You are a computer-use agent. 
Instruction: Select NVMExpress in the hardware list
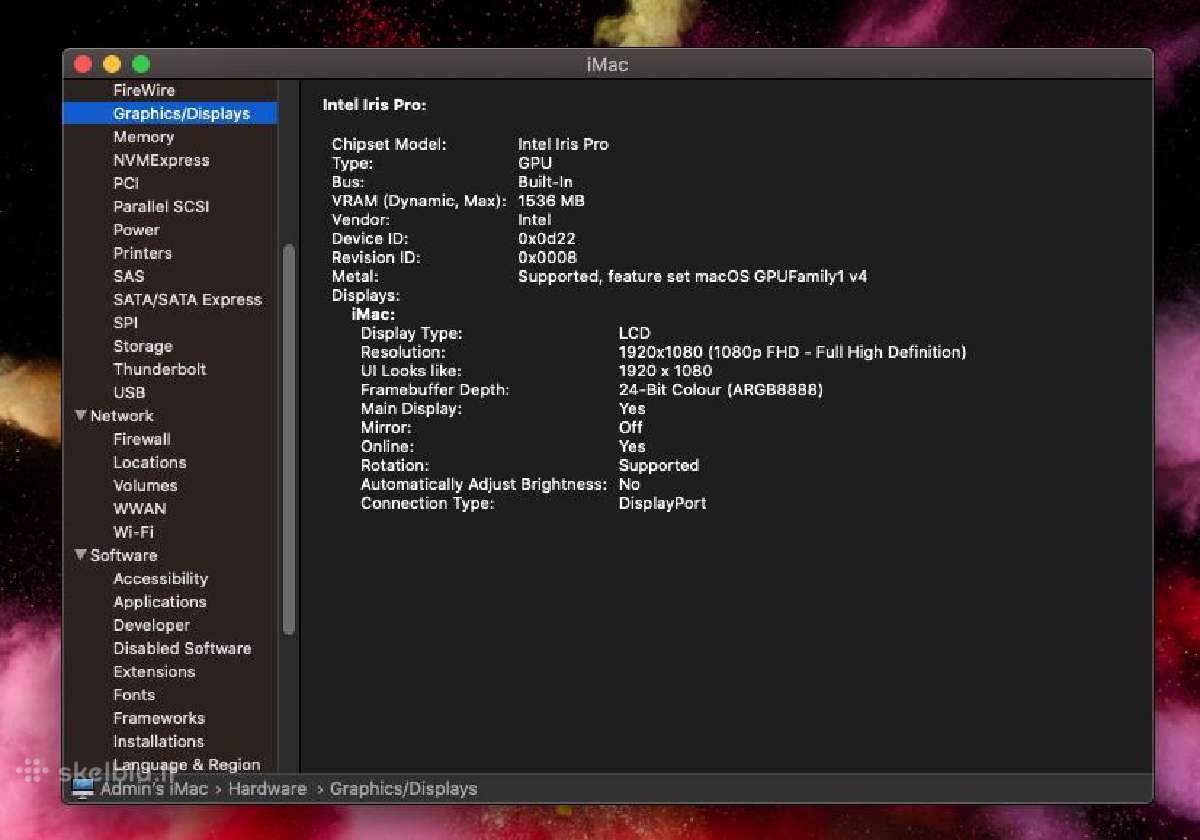(161, 160)
